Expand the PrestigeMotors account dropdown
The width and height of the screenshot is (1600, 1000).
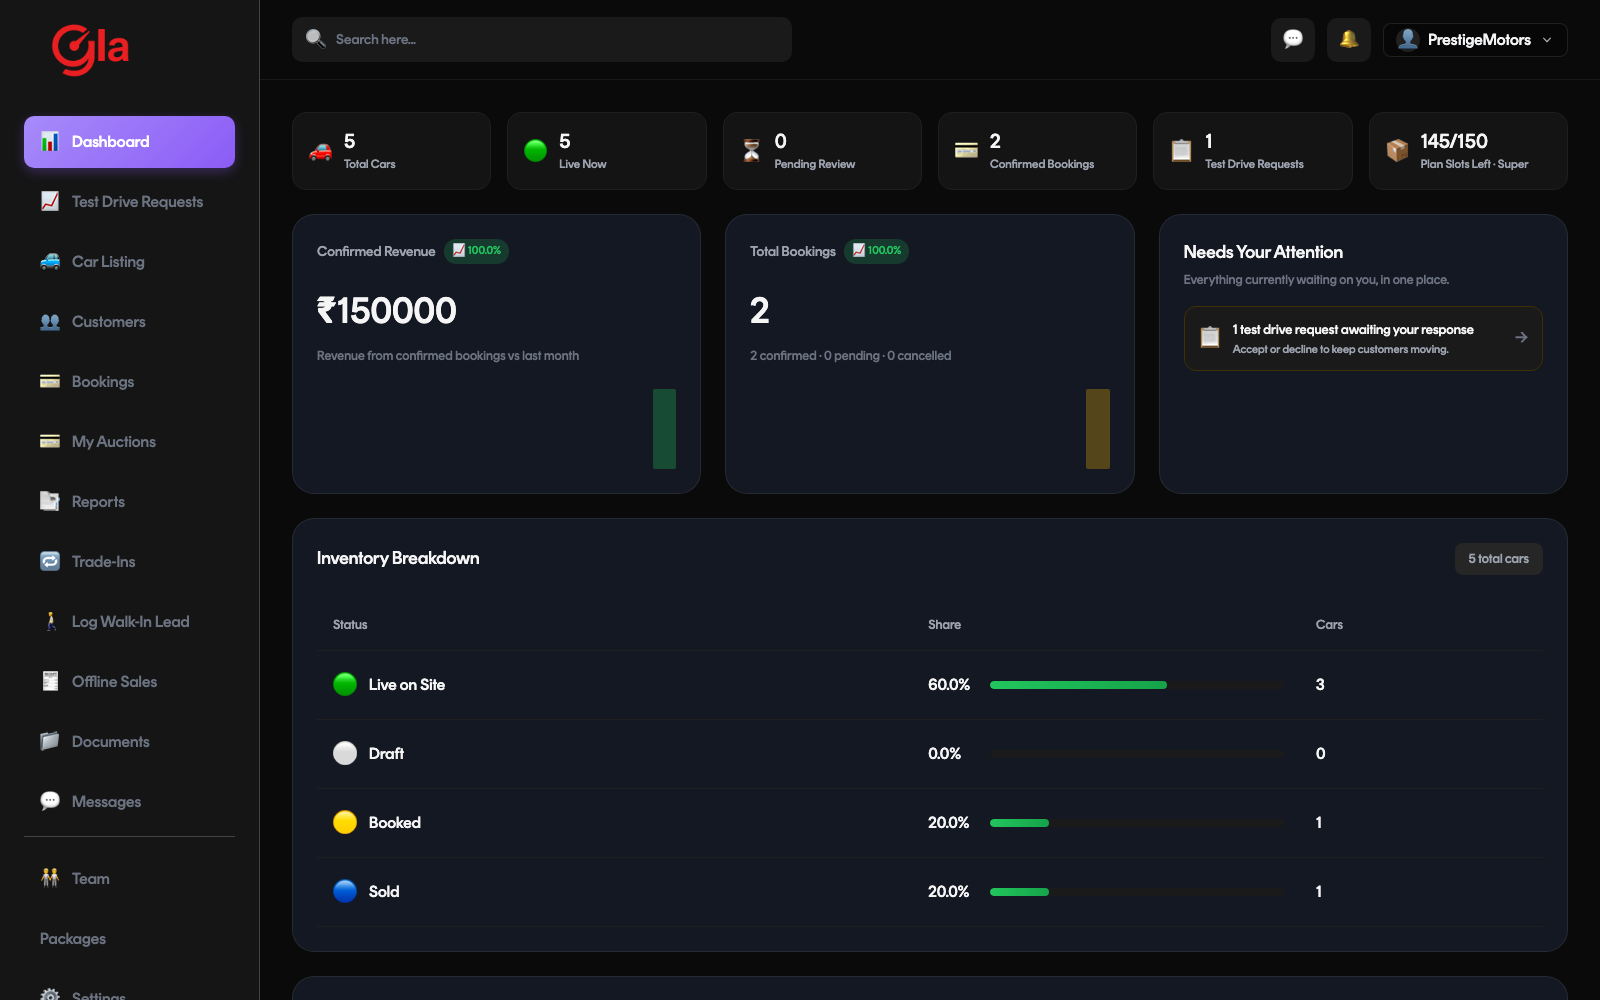(1475, 40)
